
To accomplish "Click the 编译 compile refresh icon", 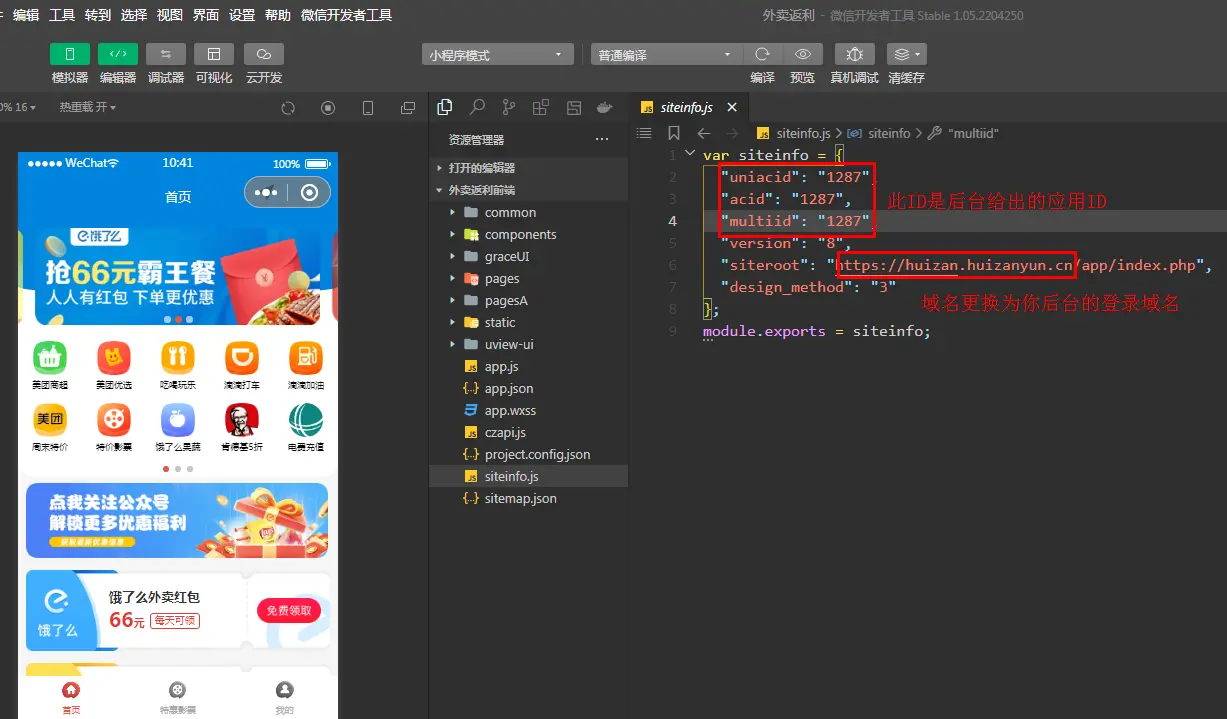I will click(x=762, y=54).
